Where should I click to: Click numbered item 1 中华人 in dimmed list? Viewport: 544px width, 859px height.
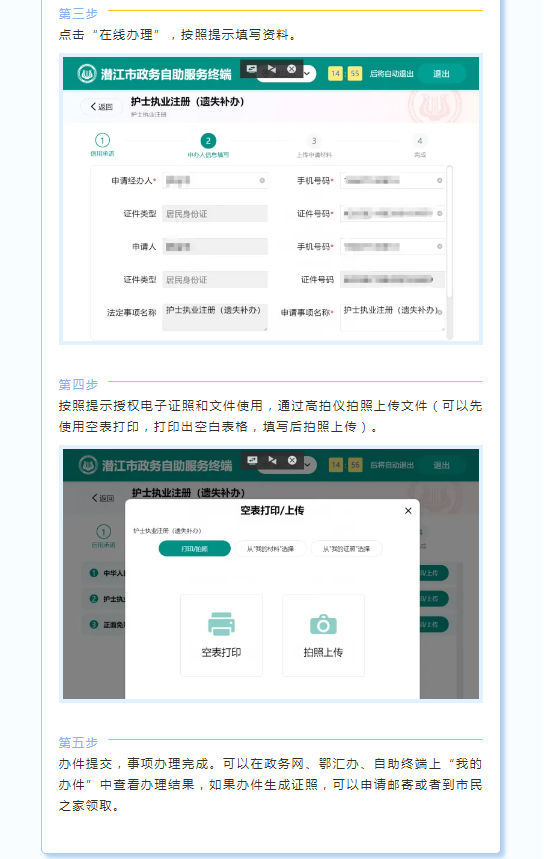[107, 572]
